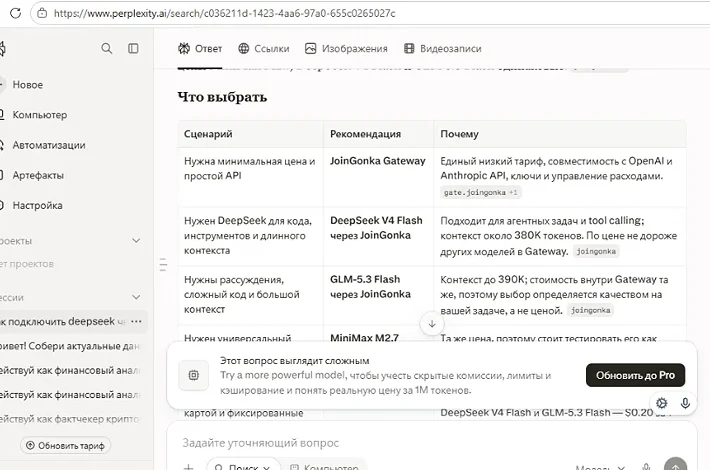Image resolution: width=710 pixels, height=470 pixels.
Task: Switch to the Видеозаписи tab
Action: [442, 48]
